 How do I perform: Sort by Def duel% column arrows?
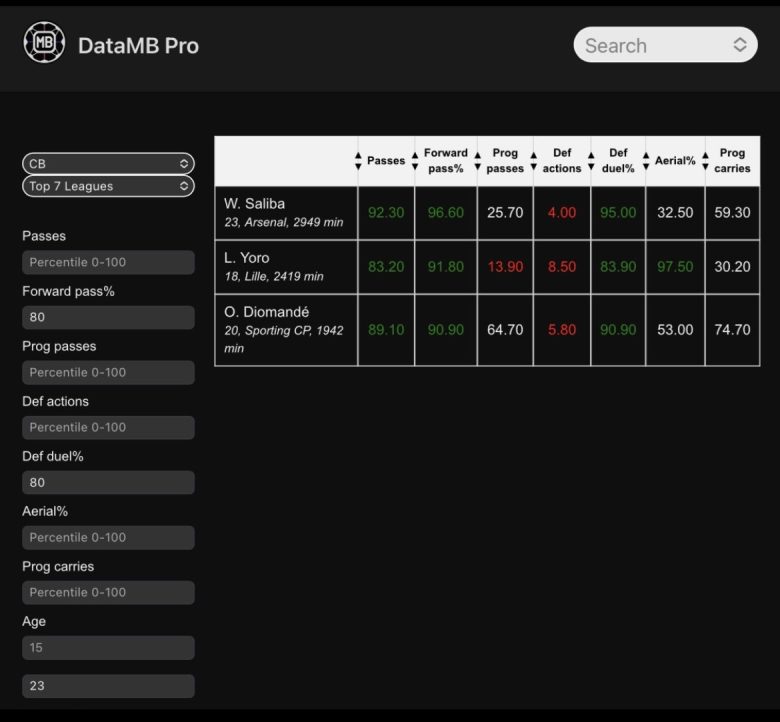coord(593,161)
